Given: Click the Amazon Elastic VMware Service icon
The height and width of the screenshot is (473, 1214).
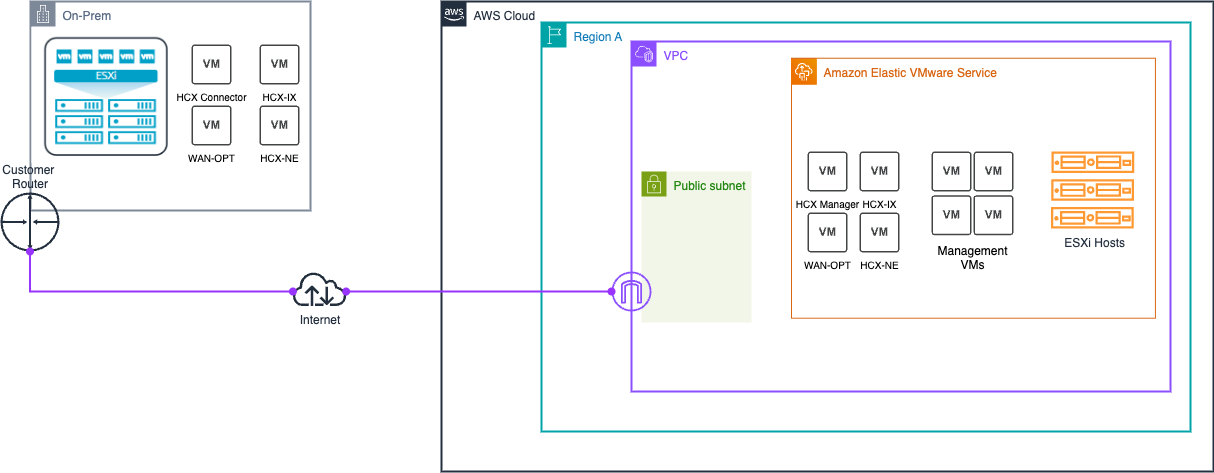Looking at the screenshot, I should (804, 72).
